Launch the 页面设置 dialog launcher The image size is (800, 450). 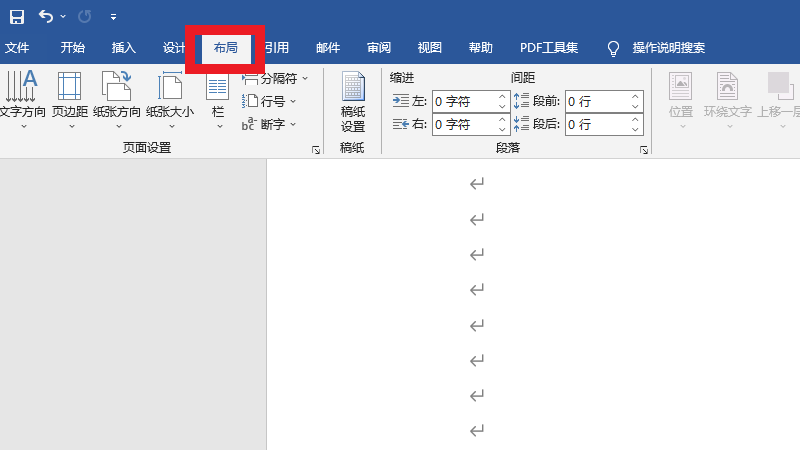coord(316,150)
